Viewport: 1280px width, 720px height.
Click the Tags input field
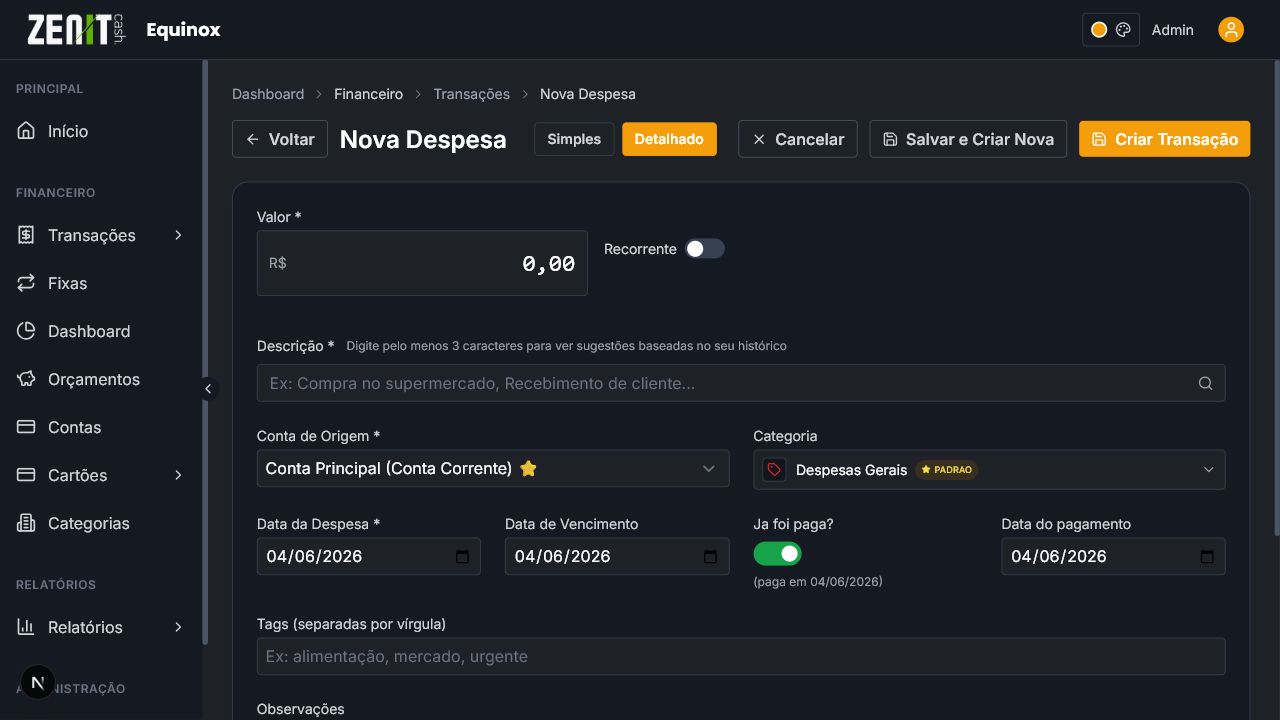[741, 656]
